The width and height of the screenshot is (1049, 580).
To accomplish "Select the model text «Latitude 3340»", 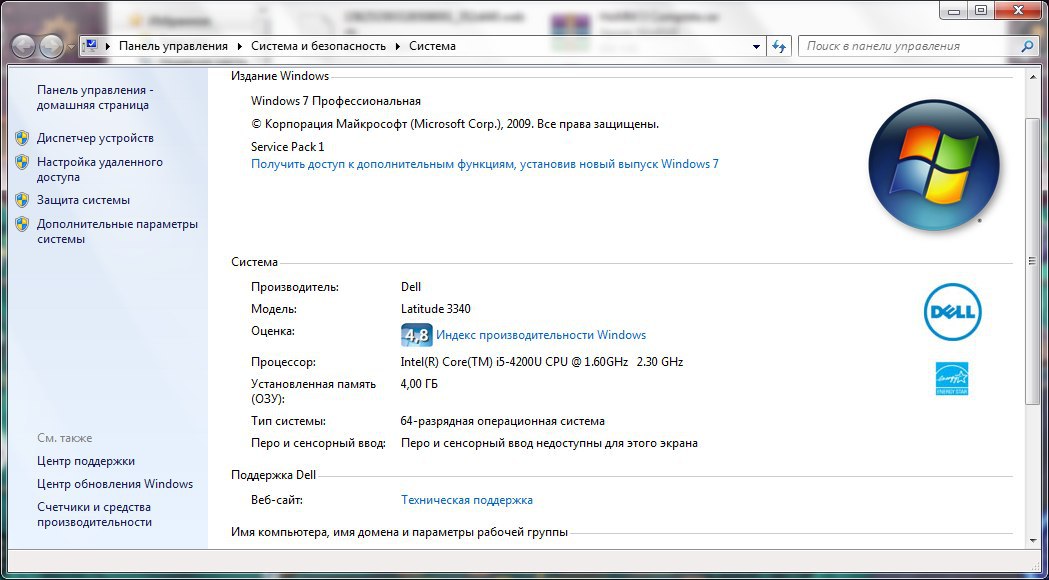I will (436, 308).
